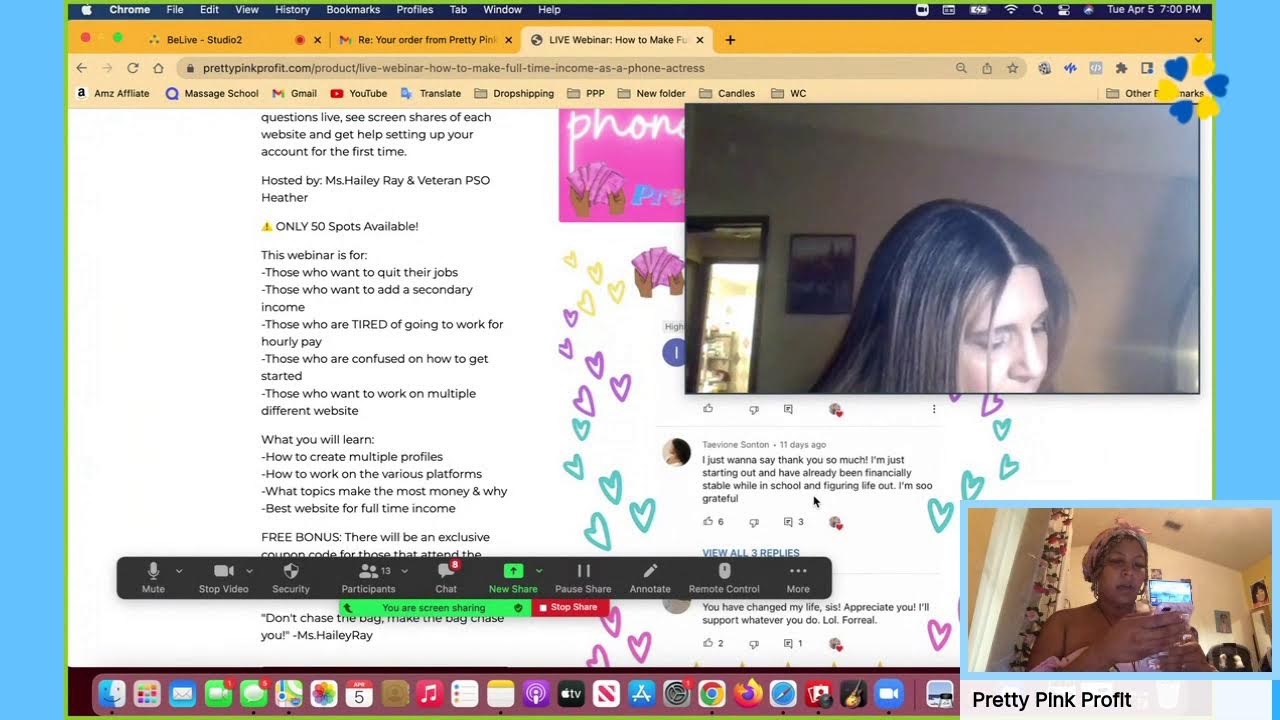Click the Apple menu logo
This screenshot has width=1280, height=720.
point(86,9)
